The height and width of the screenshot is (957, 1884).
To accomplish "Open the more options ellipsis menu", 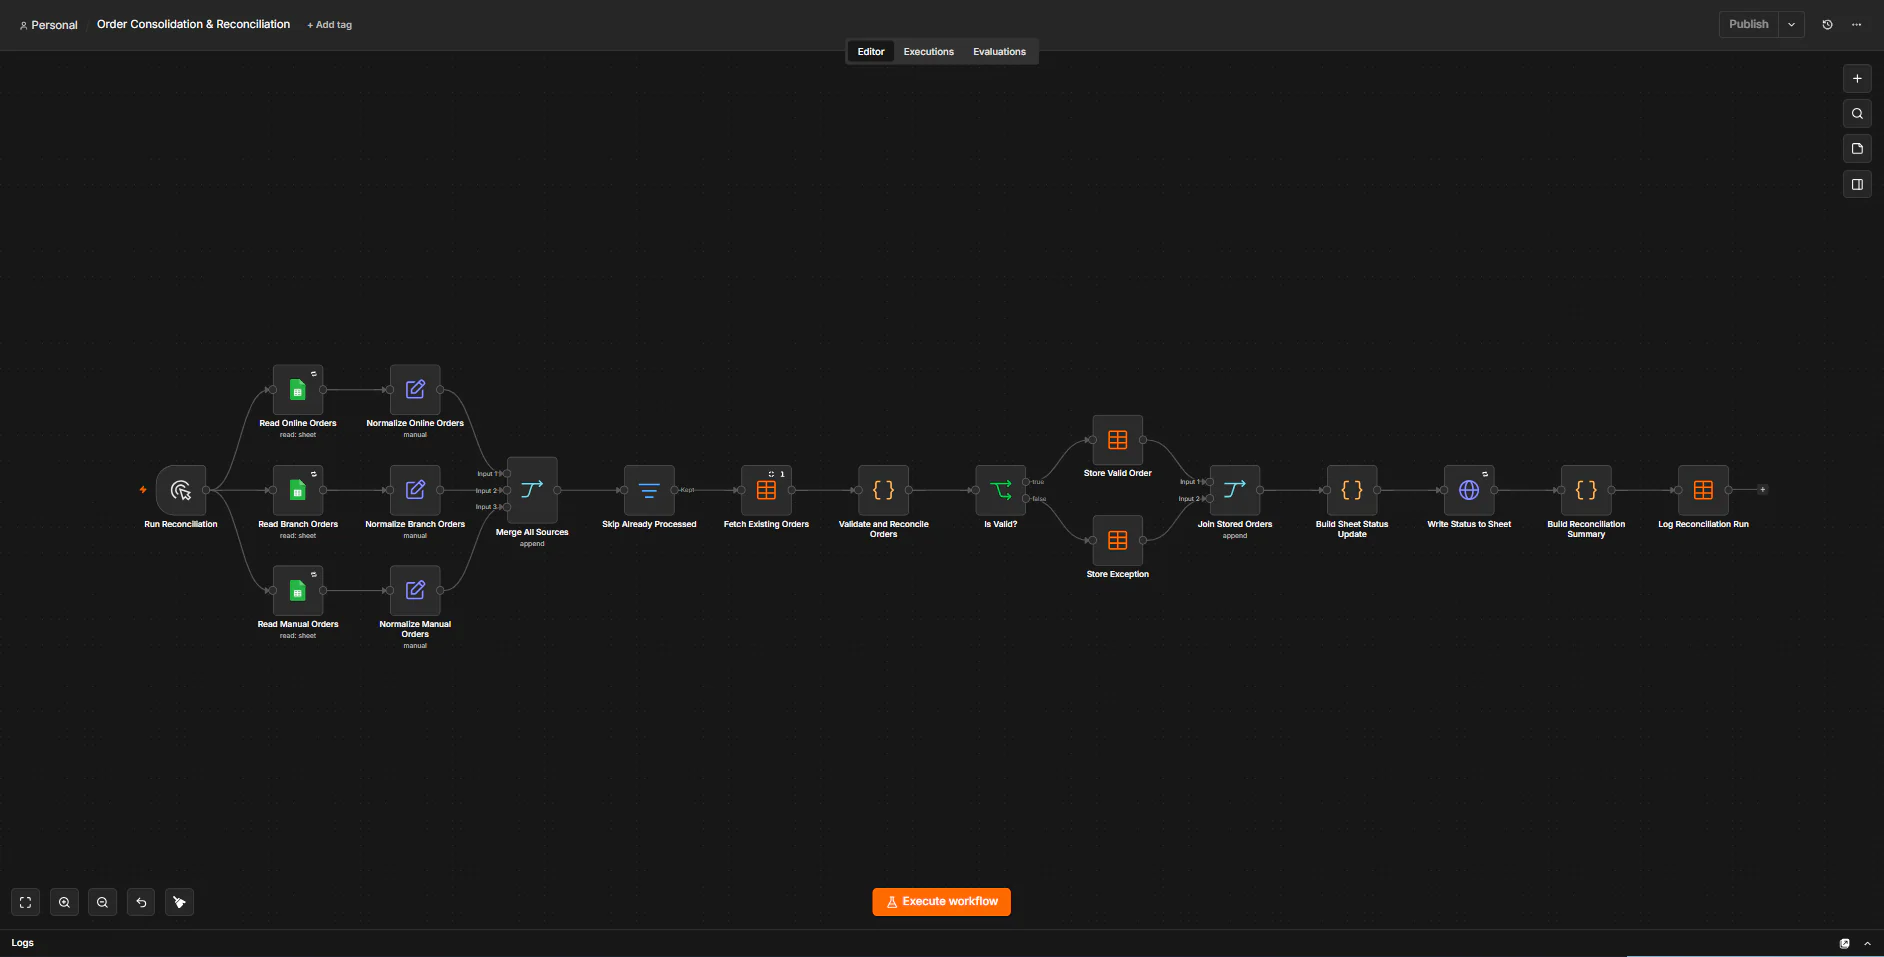I will tap(1856, 25).
